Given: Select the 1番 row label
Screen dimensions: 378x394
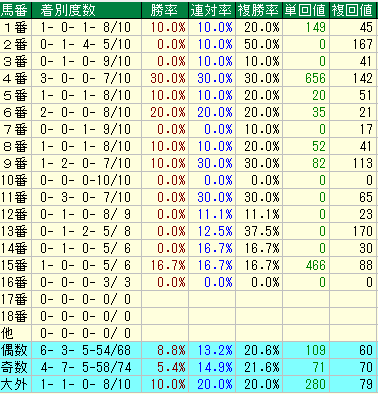Looking at the screenshot, I should (15, 27).
